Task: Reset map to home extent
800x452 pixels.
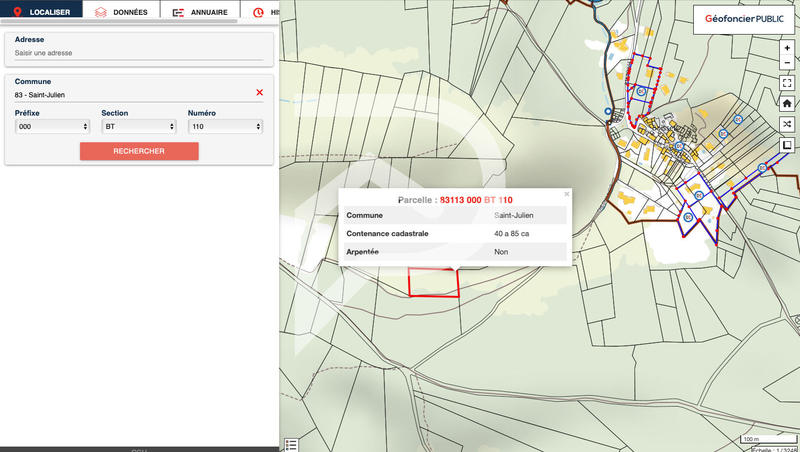Action: pyautogui.click(x=787, y=103)
